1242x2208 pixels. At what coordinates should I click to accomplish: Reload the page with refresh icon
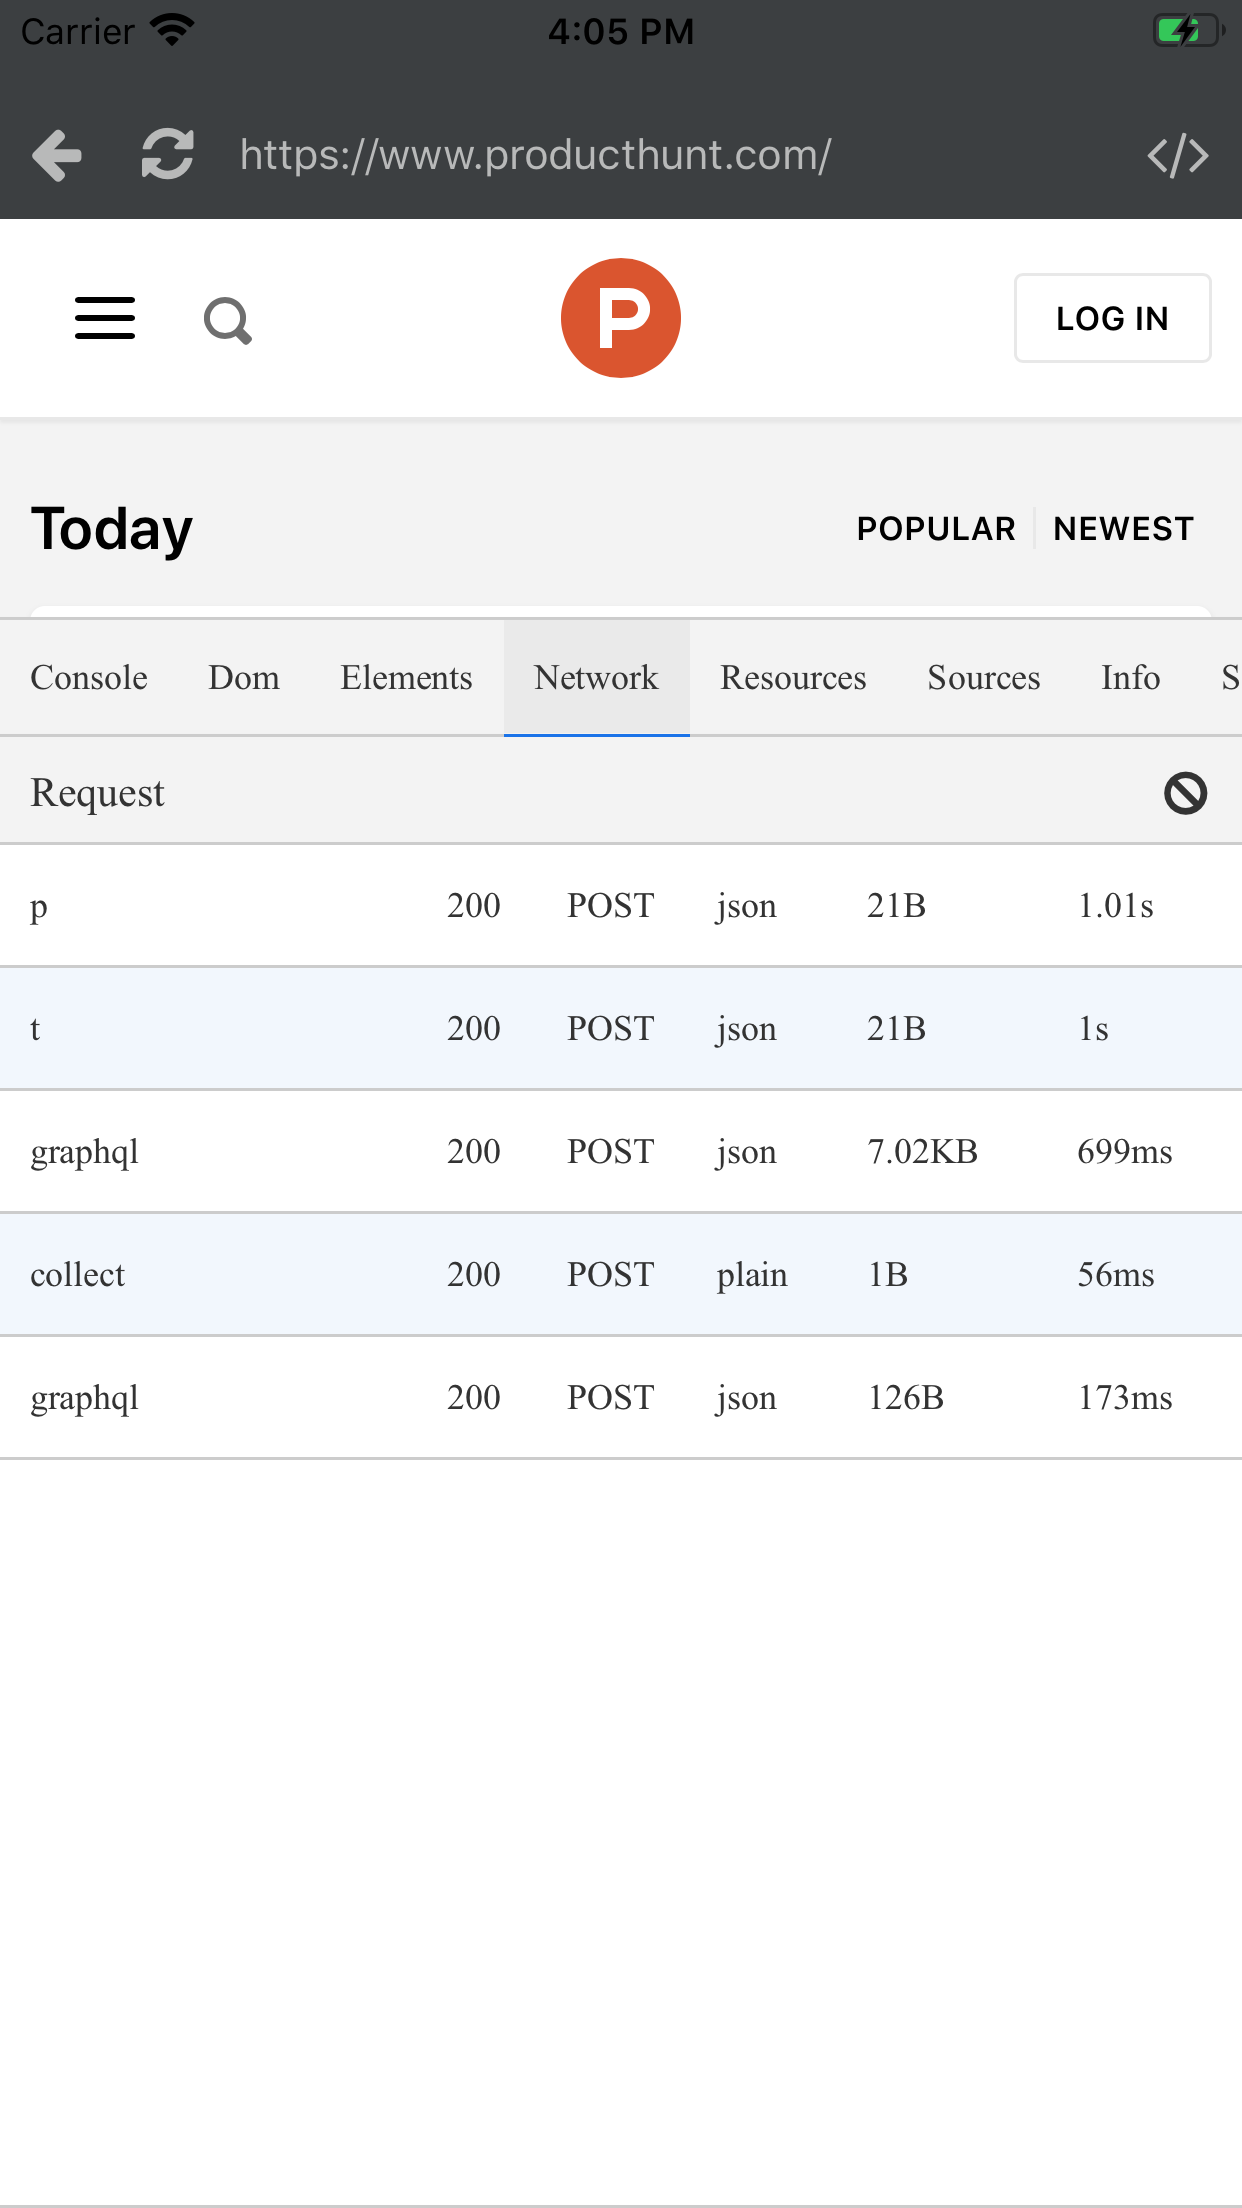point(167,155)
